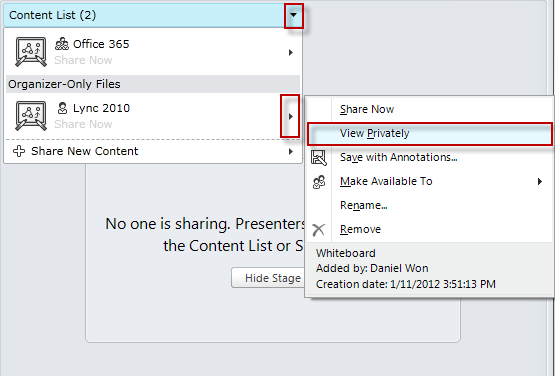555x376 pixels.
Task: Click the X icon next to Remove
Action: coord(319,230)
